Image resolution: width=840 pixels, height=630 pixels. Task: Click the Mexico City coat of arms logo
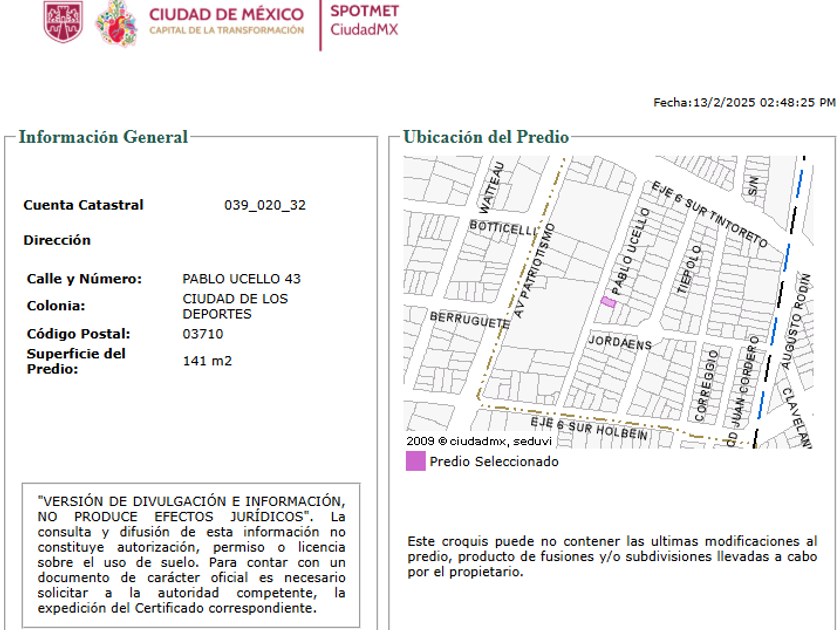coord(63,22)
